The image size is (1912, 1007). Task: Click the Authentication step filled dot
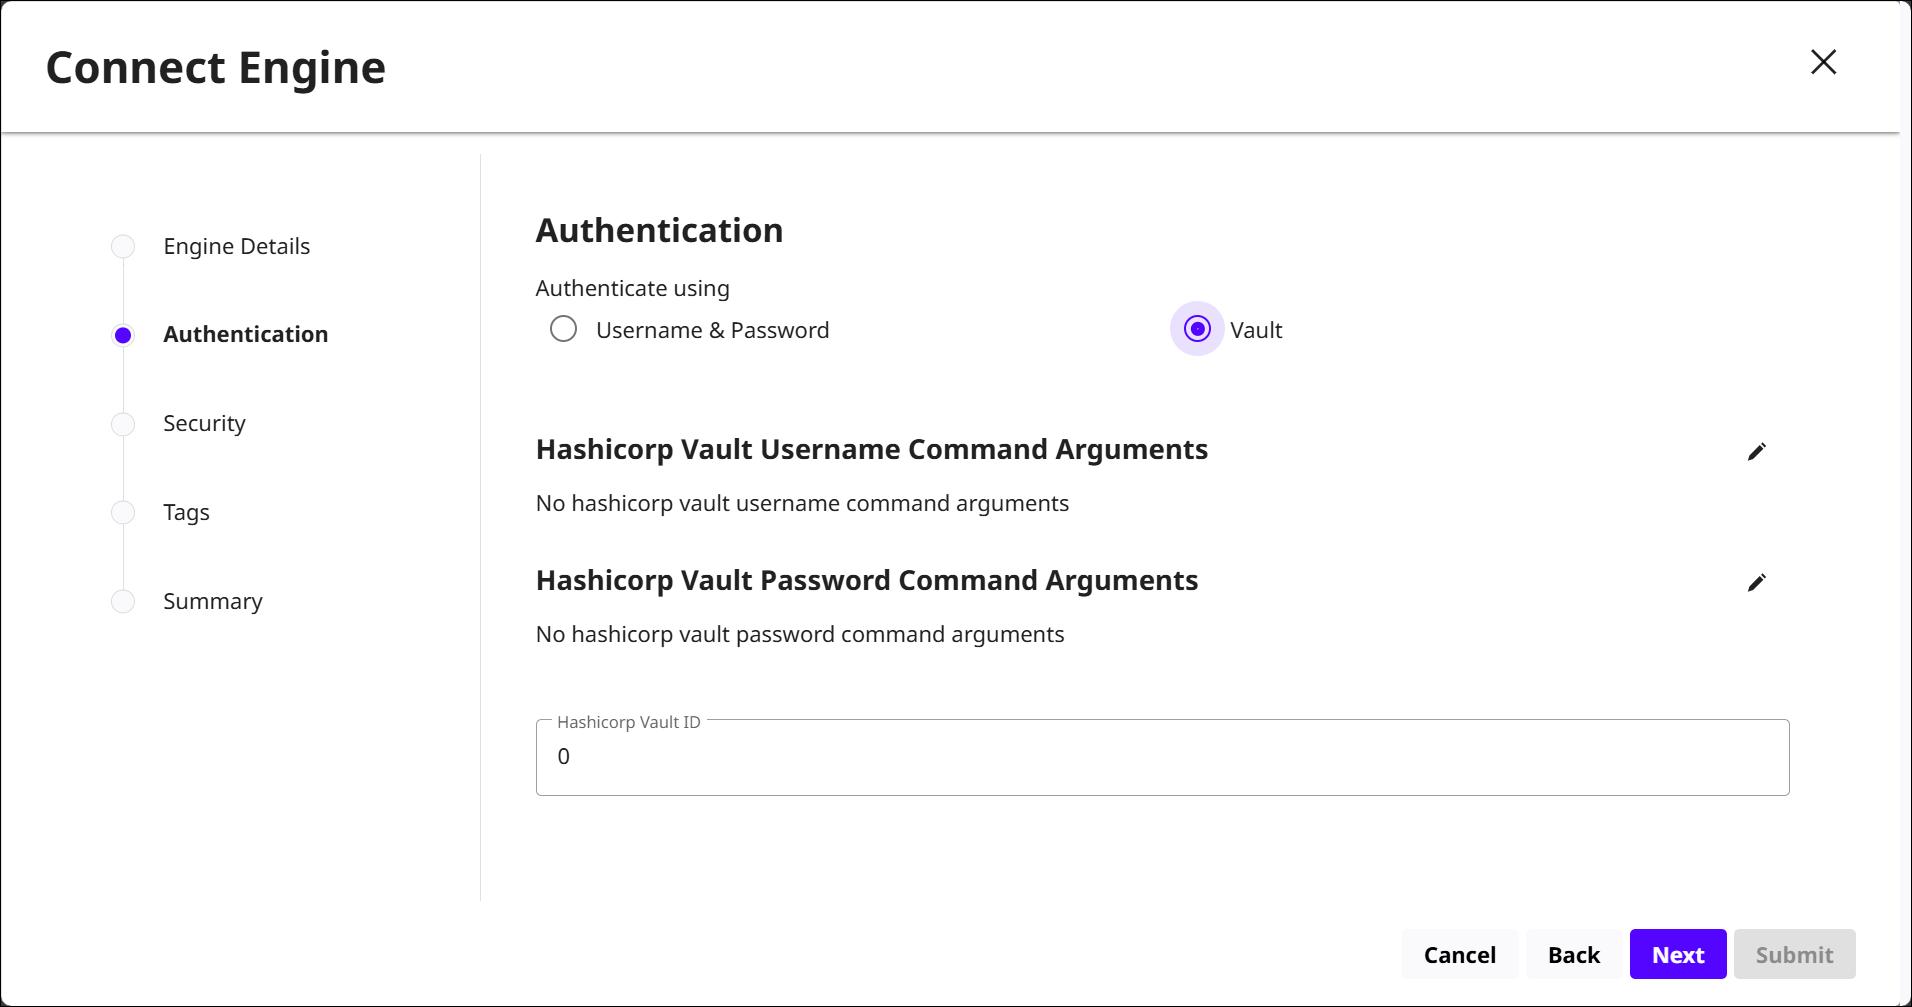123,335
